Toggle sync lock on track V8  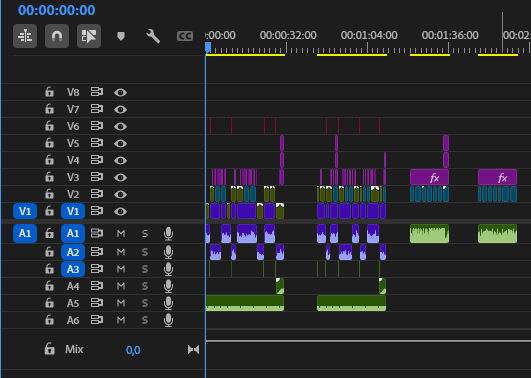[97, 92]
